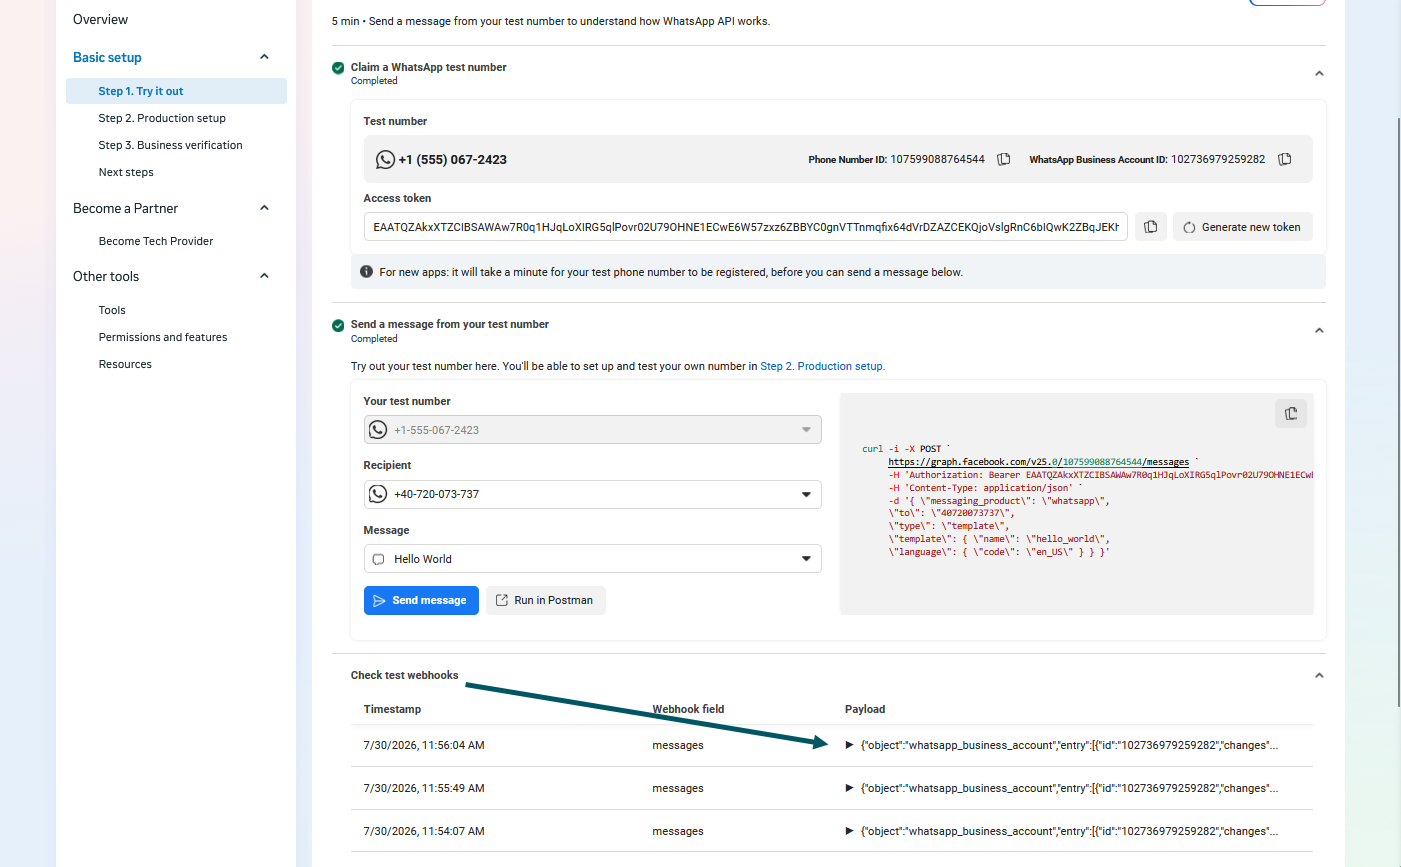Open Become Tech Provider
The height and width of the screenshot is (867, 1401).
click(156, 241)
